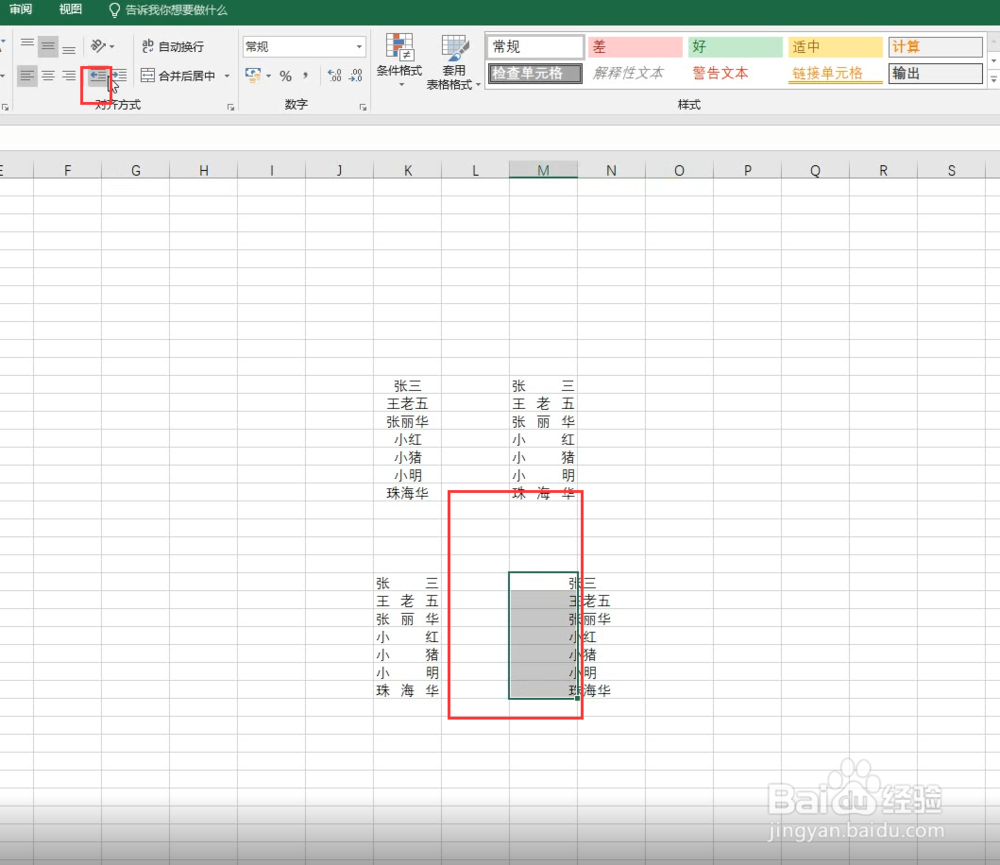1000x865 pixels.
Task: Select column M header
Action: pos(543,170)
